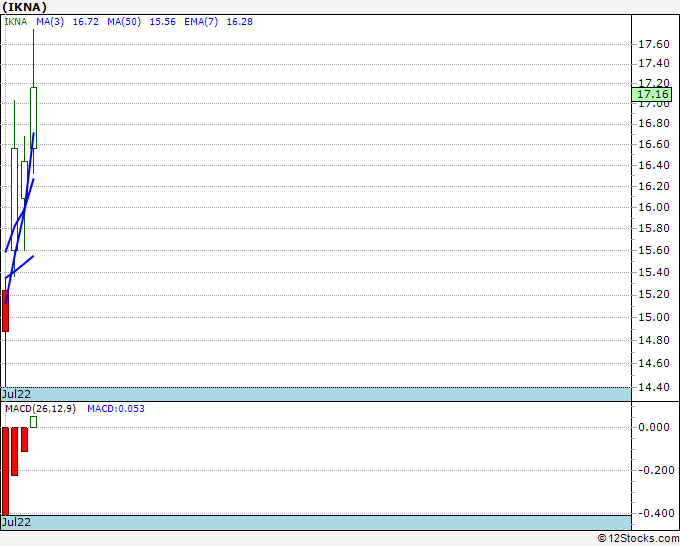Click the MA(50) indicator label
680x546 pixels.
(124, 22)
